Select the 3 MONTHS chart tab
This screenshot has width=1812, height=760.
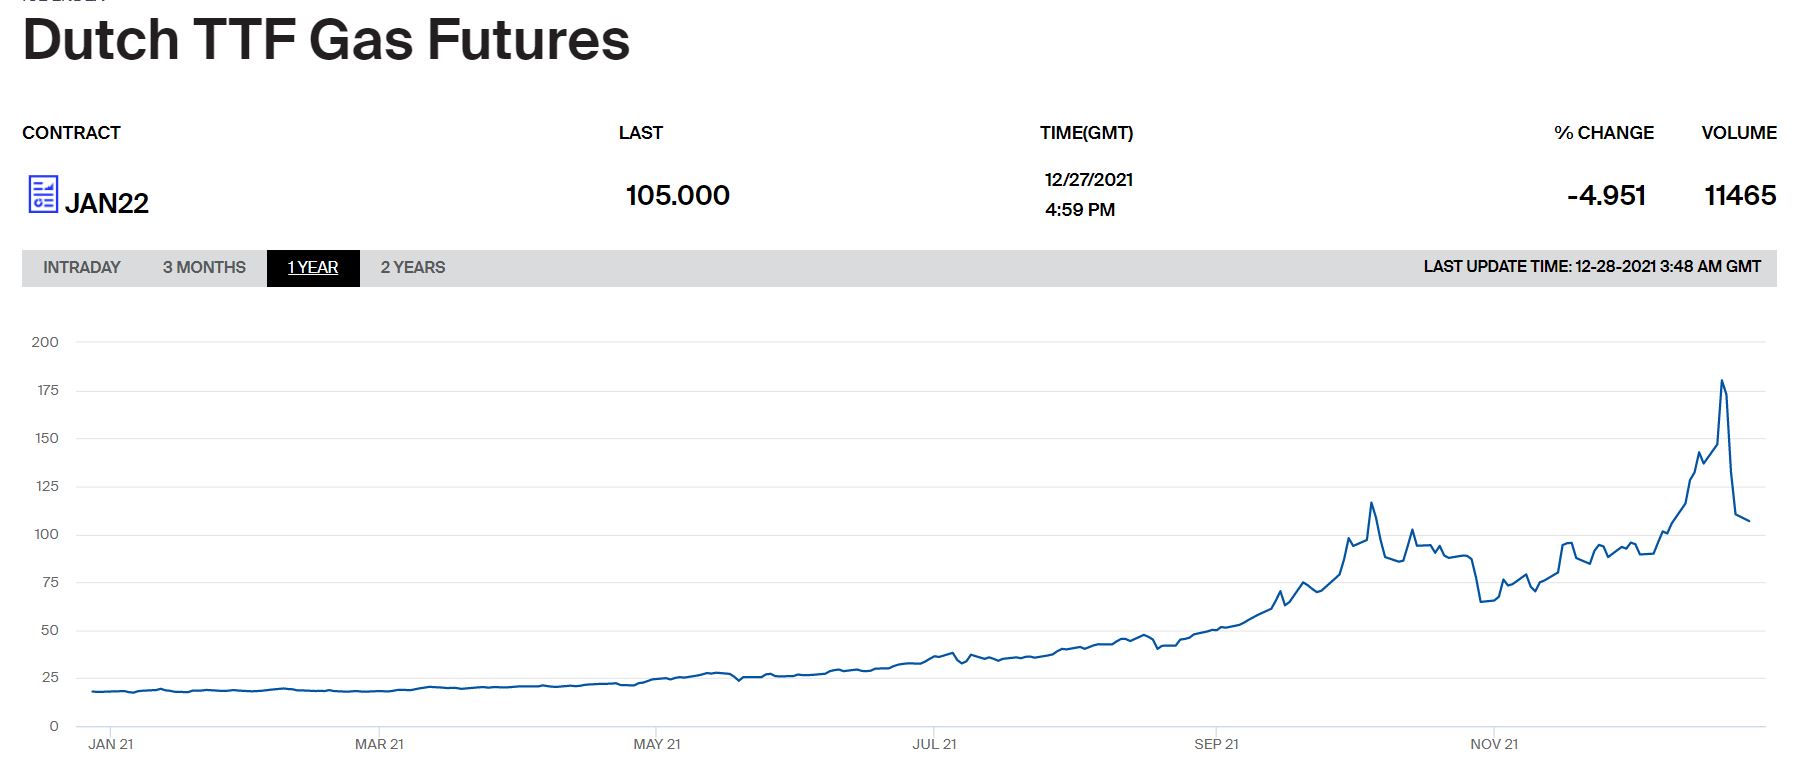pos(204,268)
